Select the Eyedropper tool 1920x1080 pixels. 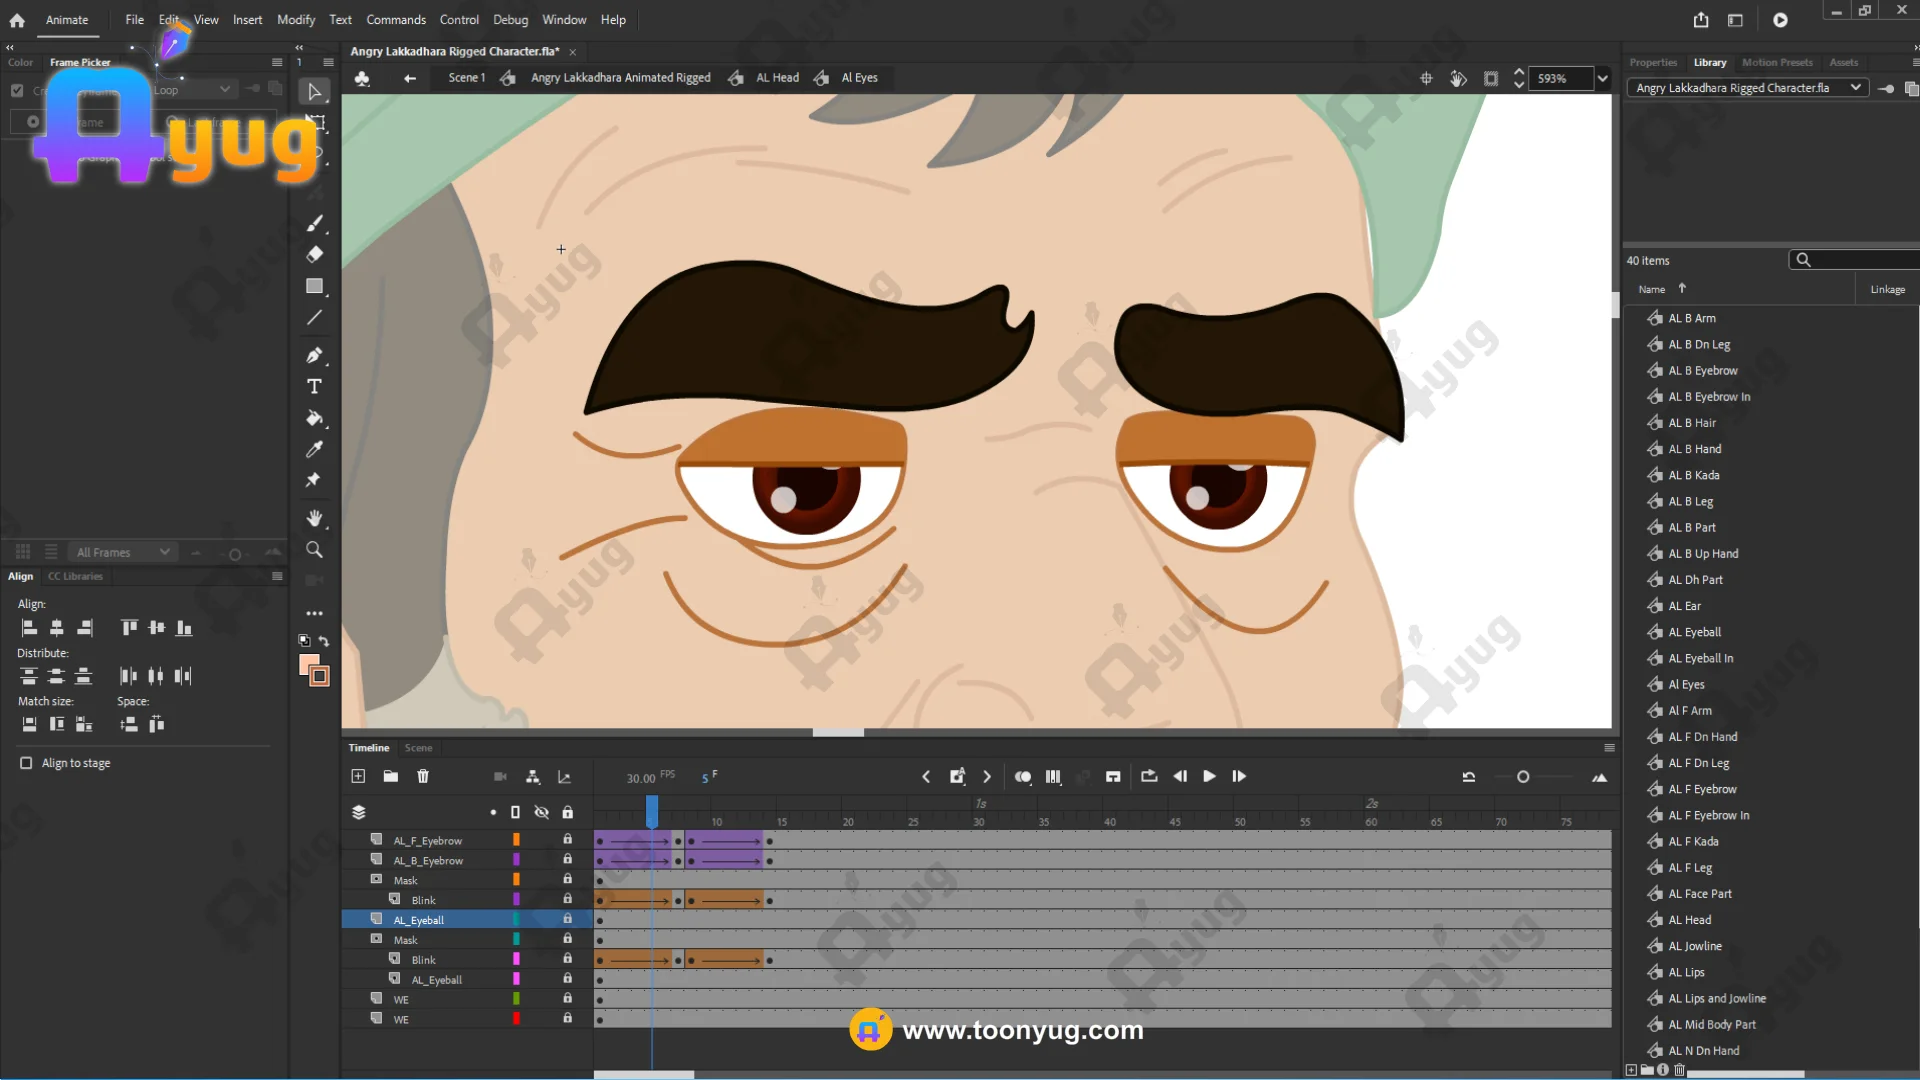(314, 449)
